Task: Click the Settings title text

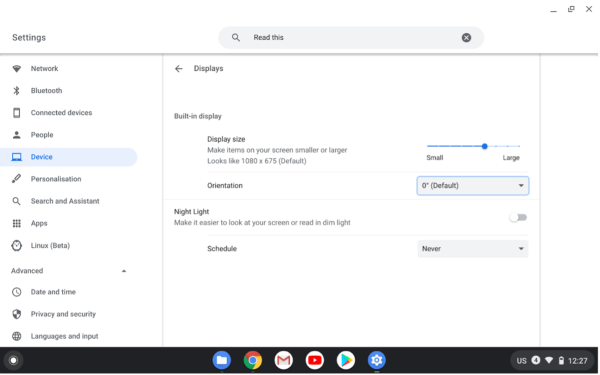Action: [29, 38]
